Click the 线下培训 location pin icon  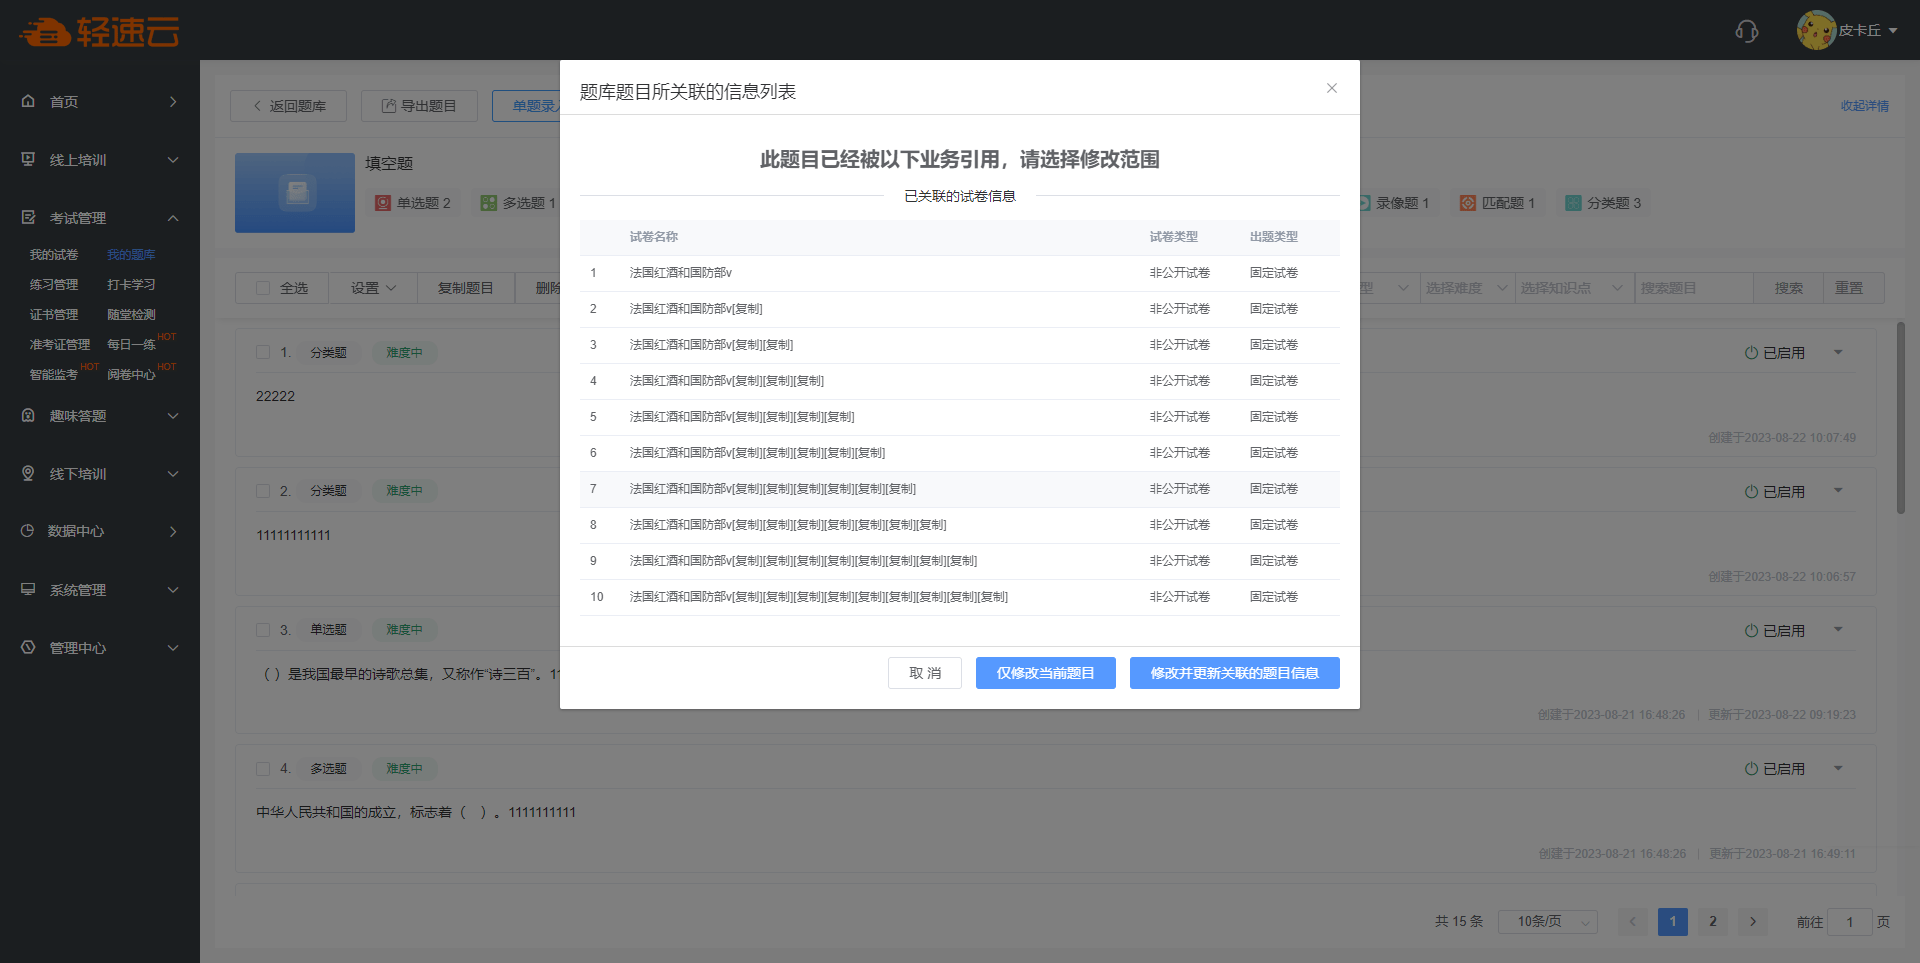28,473
